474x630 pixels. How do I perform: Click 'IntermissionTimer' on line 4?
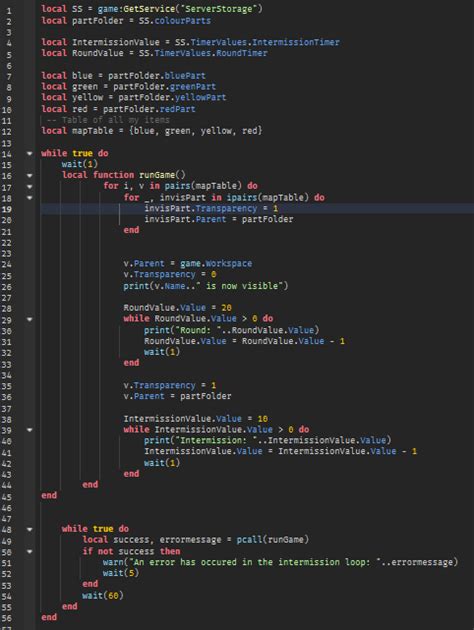296,42
